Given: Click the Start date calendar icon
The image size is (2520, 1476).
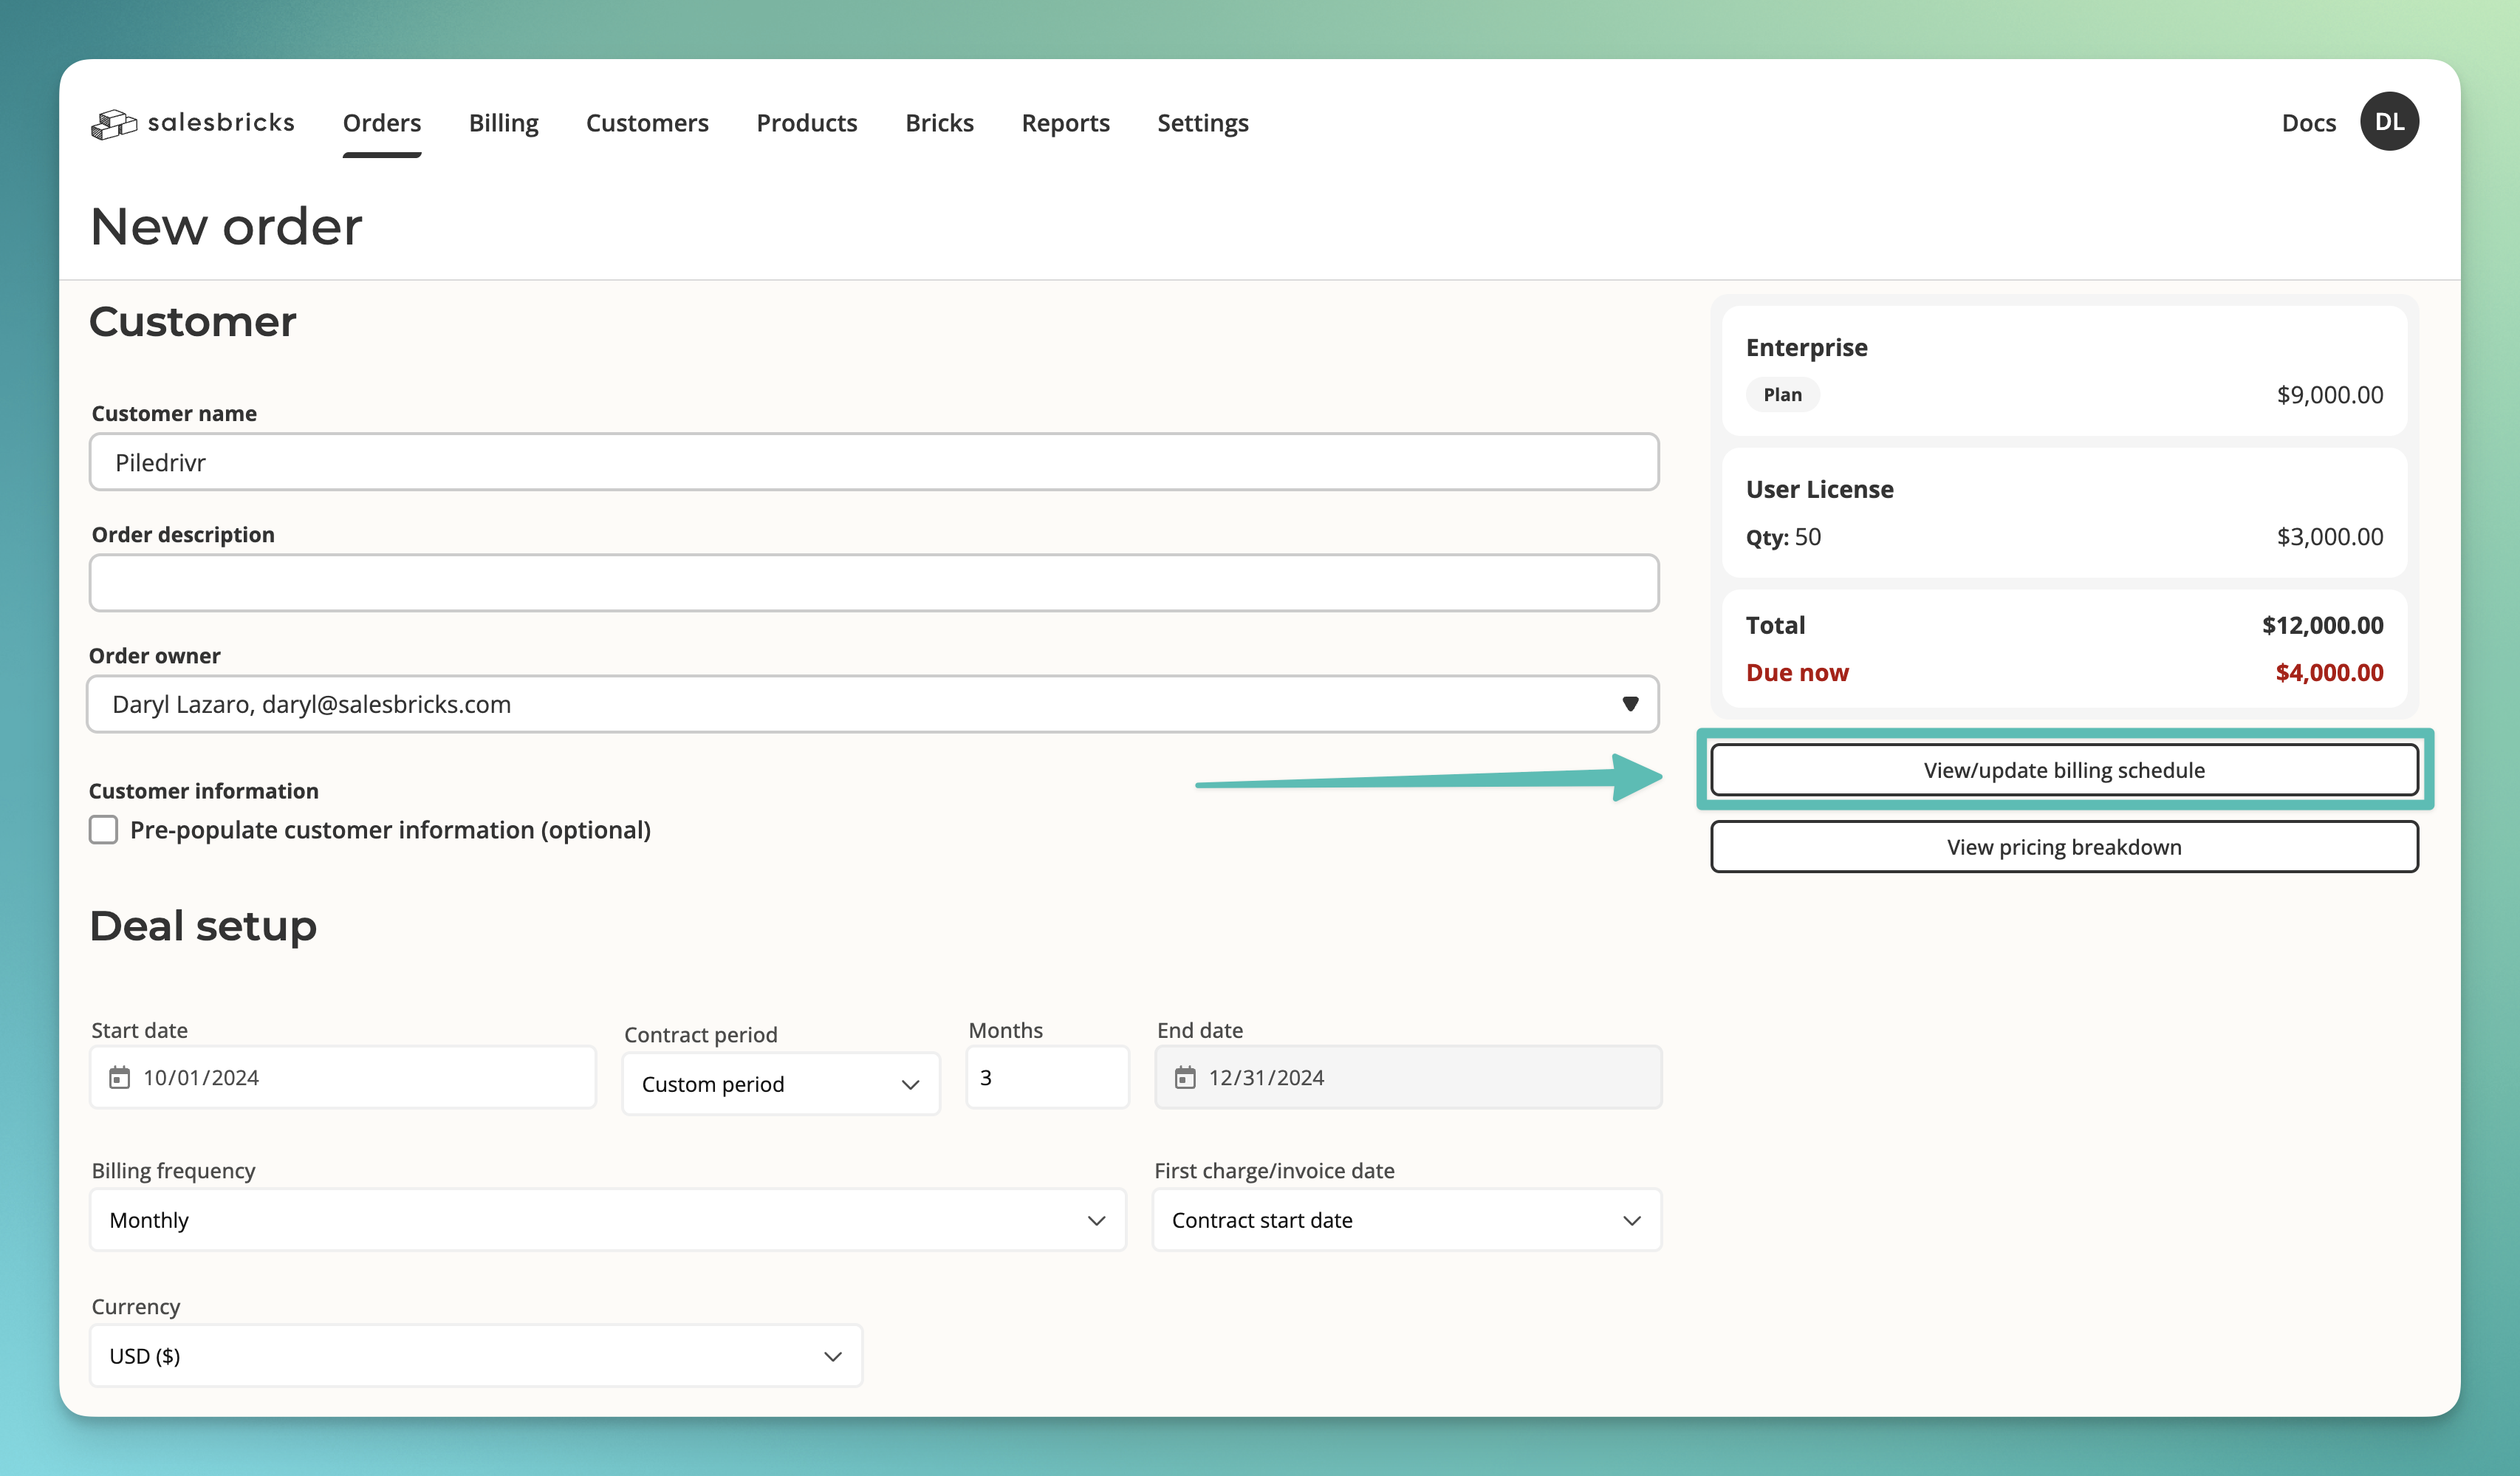Looking at the screenshot, I should (x=119, y=1077).
